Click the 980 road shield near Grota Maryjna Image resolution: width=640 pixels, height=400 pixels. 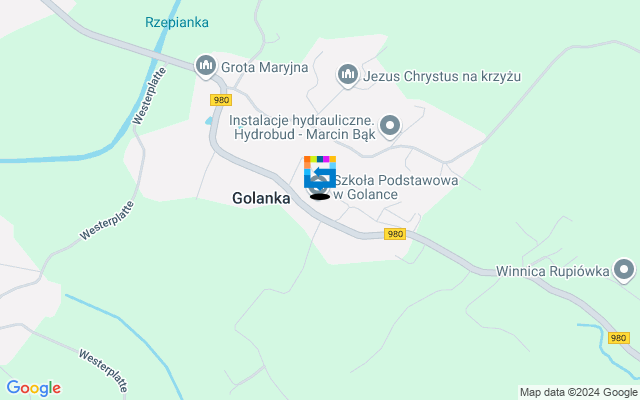221,100
